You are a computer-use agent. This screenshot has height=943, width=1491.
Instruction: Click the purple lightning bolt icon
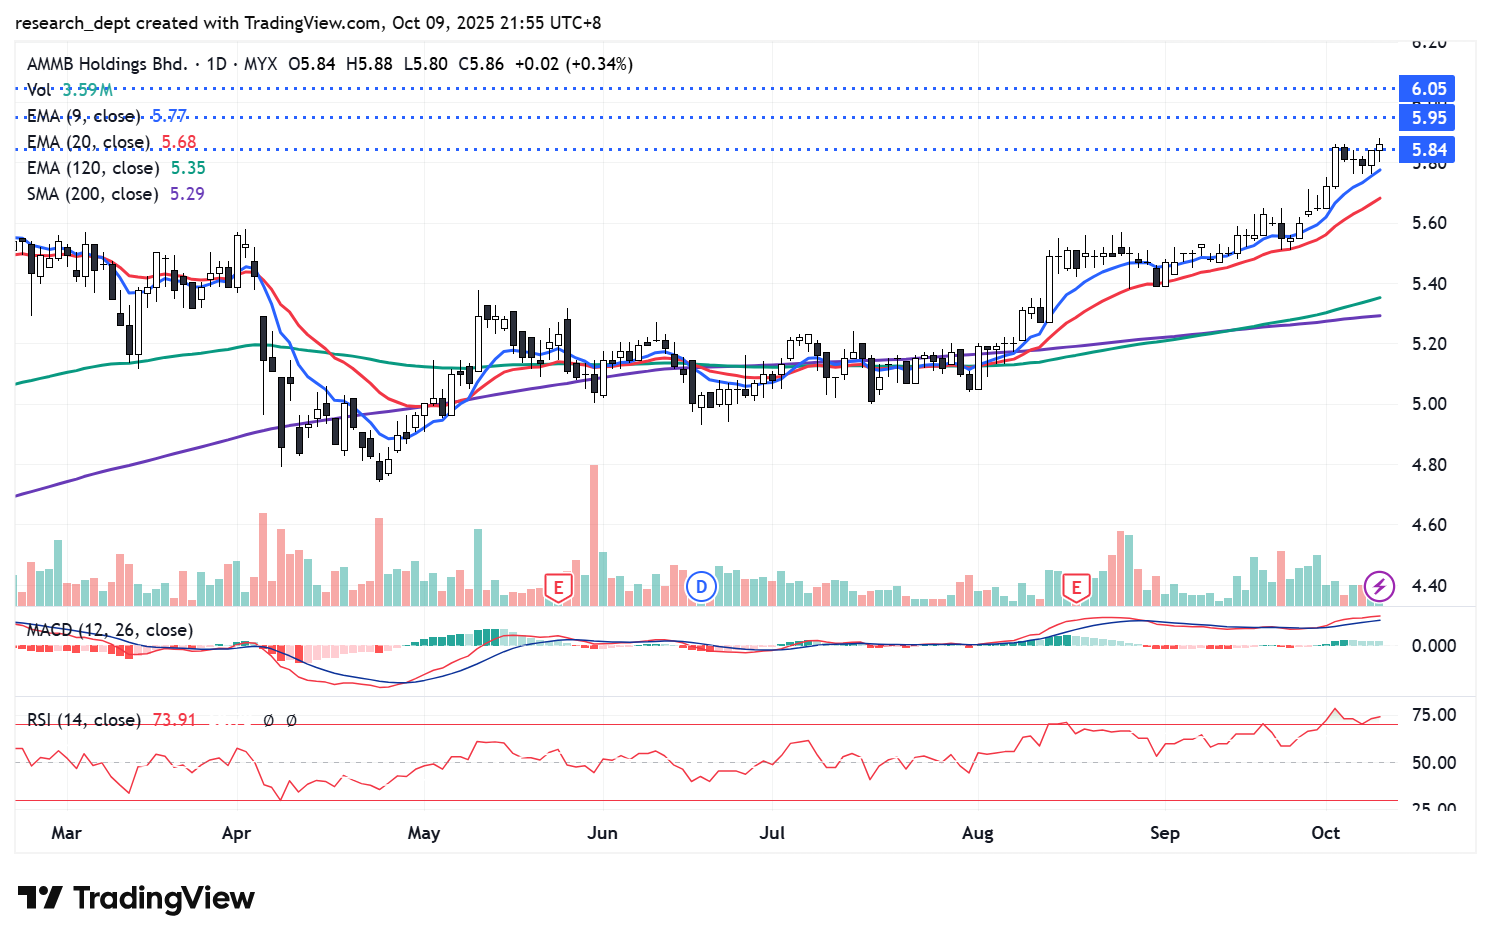1379,587
